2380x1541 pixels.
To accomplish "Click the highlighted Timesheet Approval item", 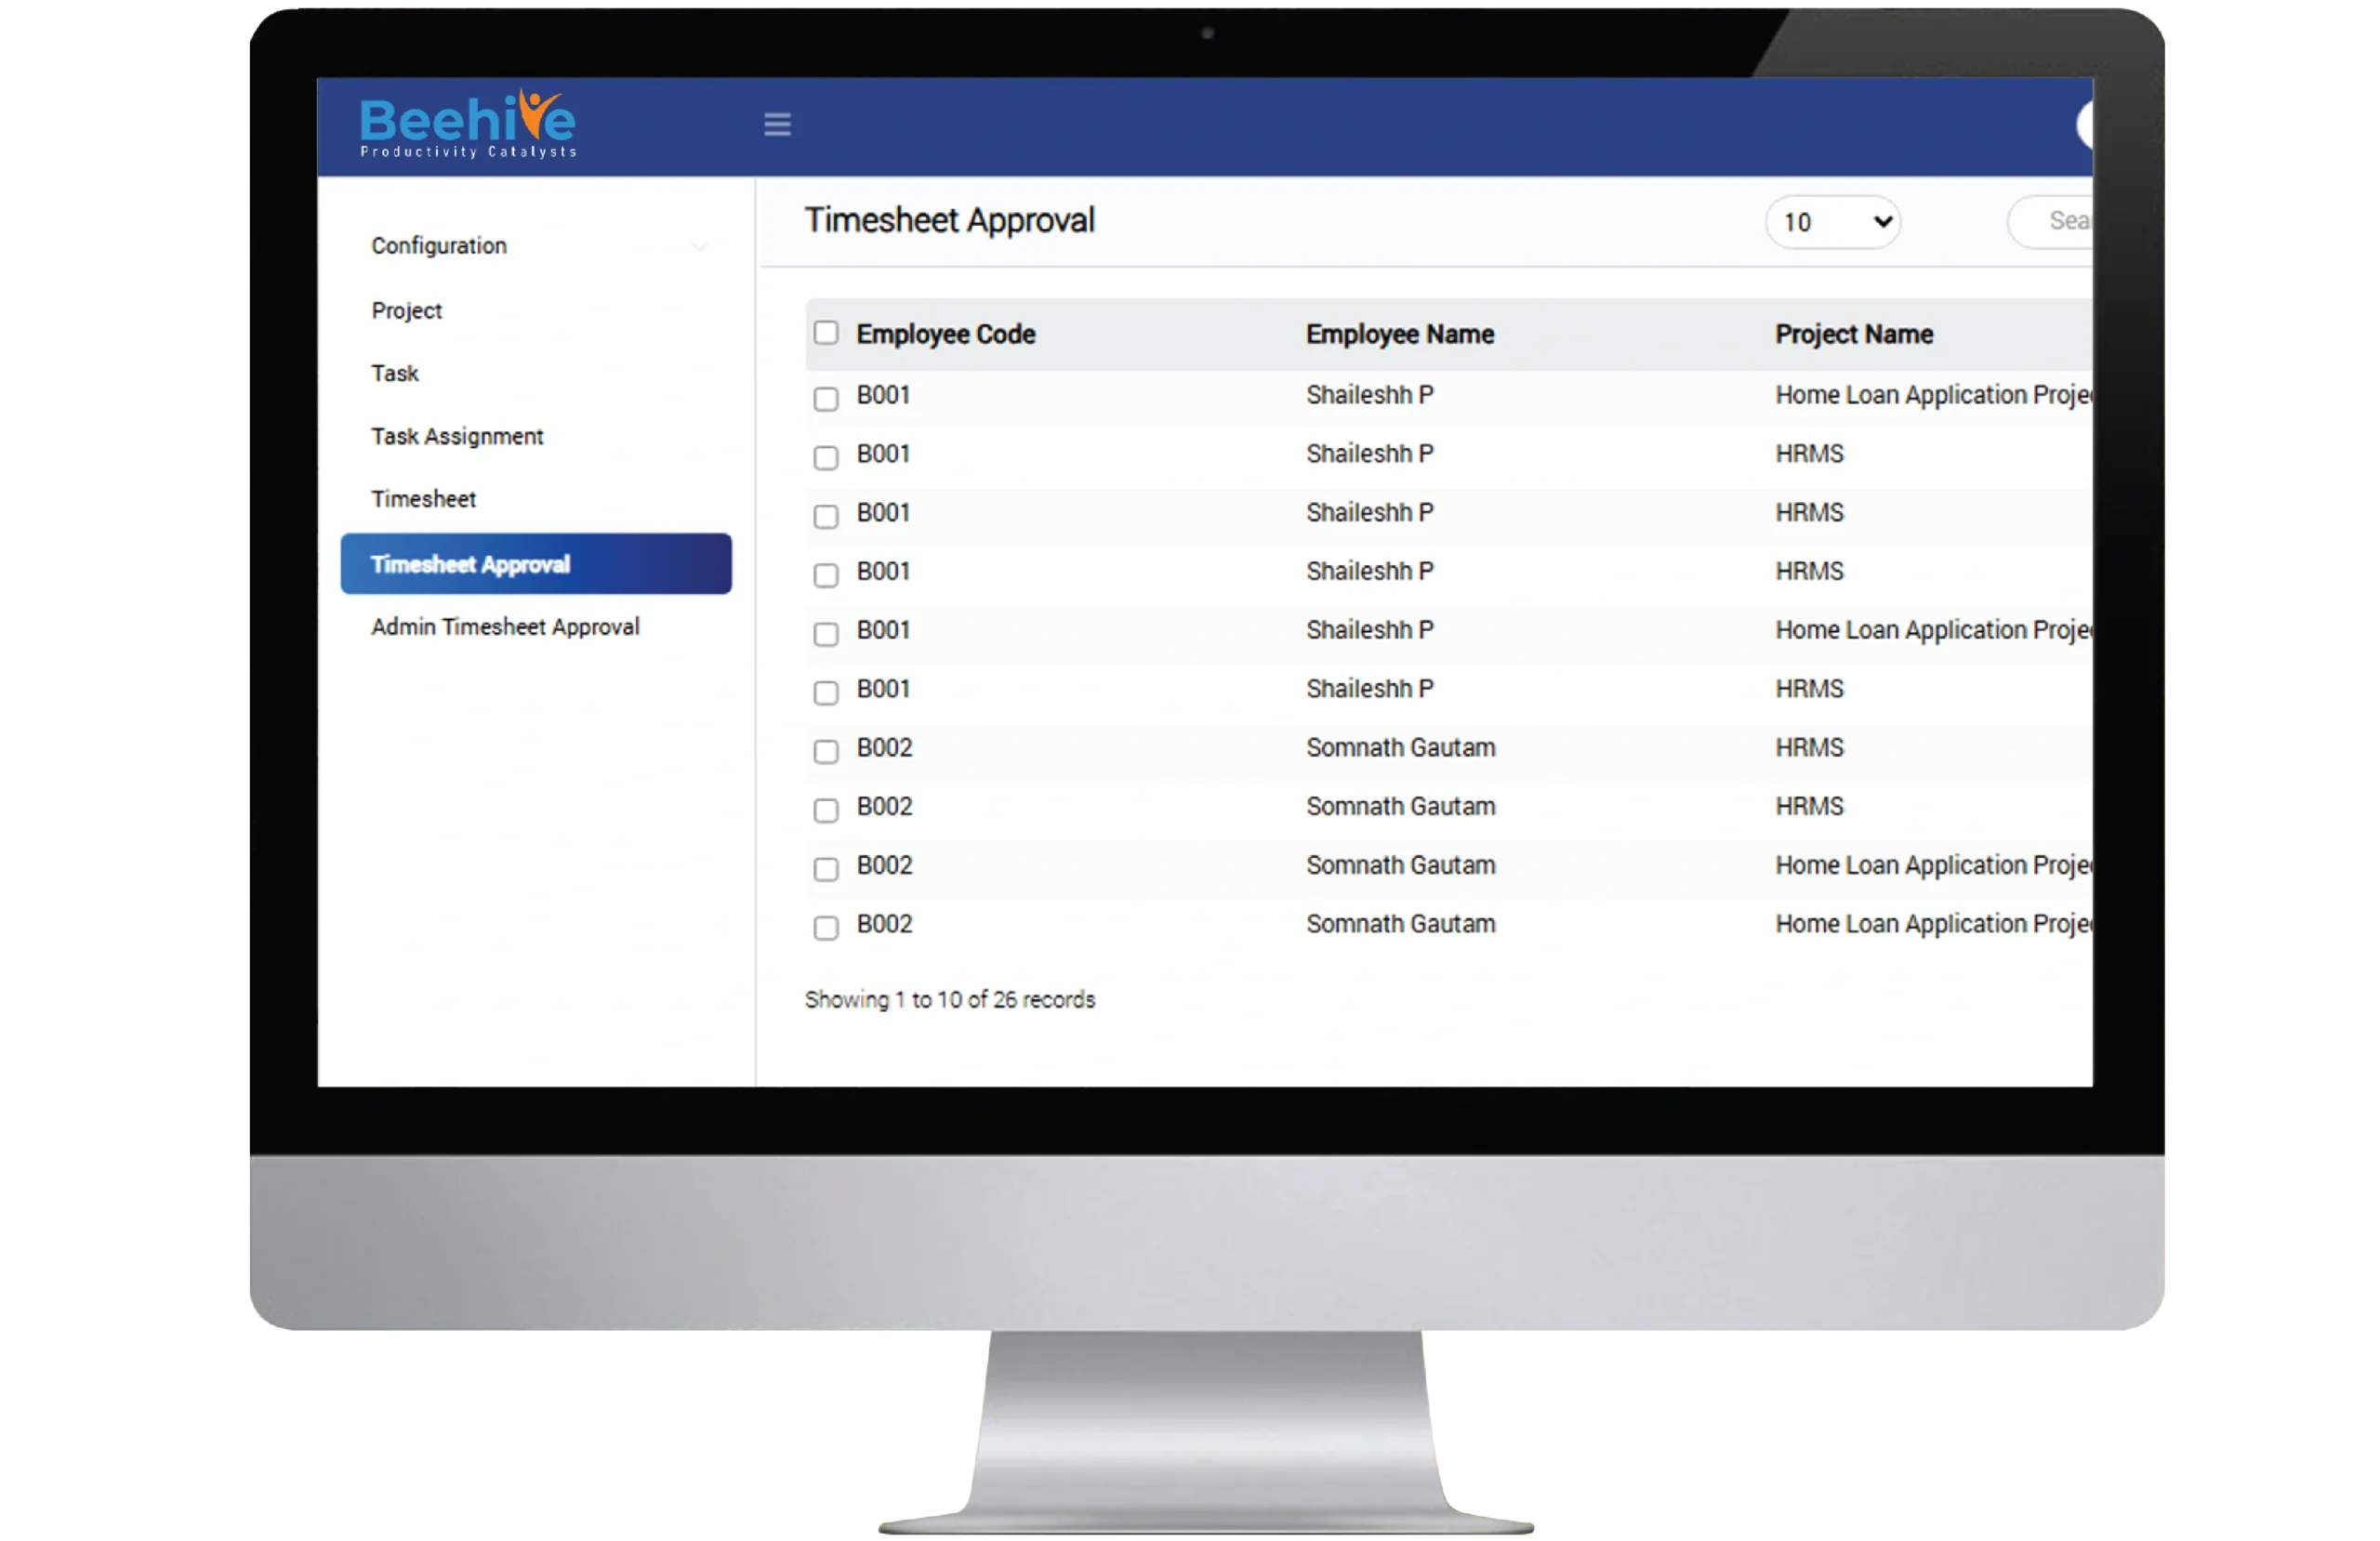I will tap(535, 564).
